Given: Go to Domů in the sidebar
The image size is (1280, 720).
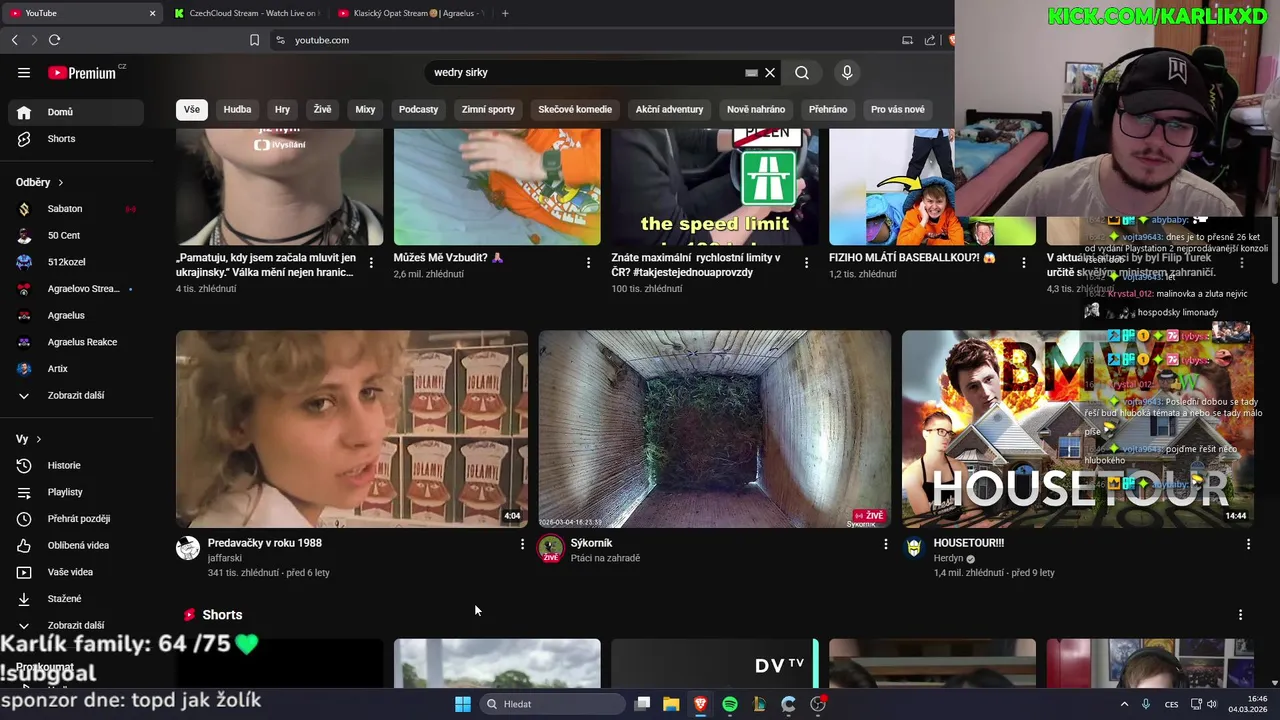Looking at the screenshot, I should point(77,112).
